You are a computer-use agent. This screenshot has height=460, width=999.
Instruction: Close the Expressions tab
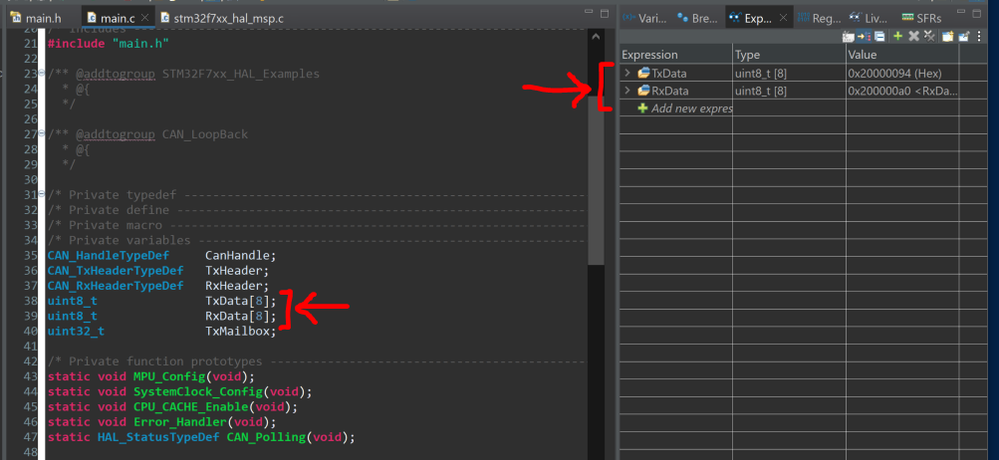click(784, 18)
